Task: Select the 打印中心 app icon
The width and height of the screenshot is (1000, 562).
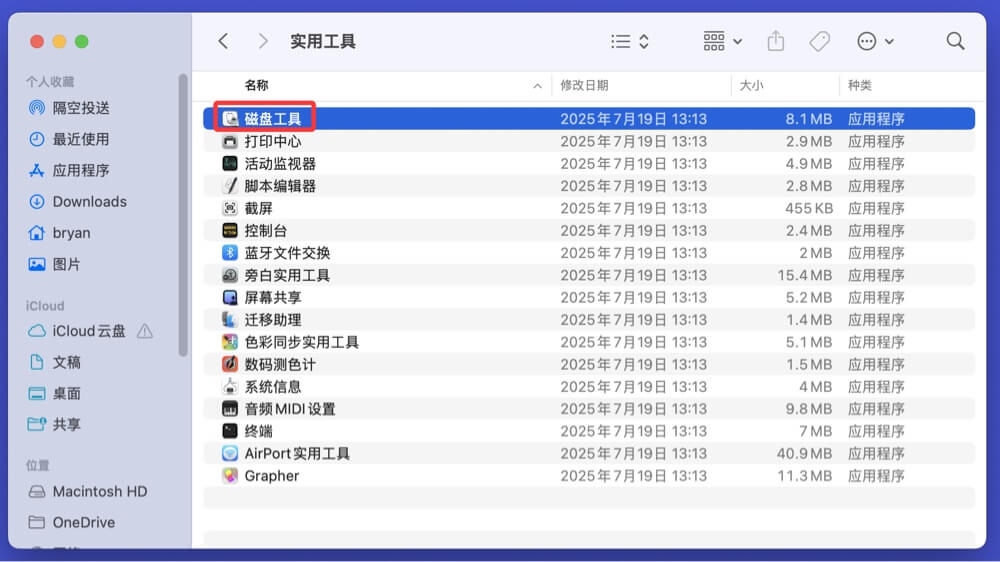Action: coord(230,141)
